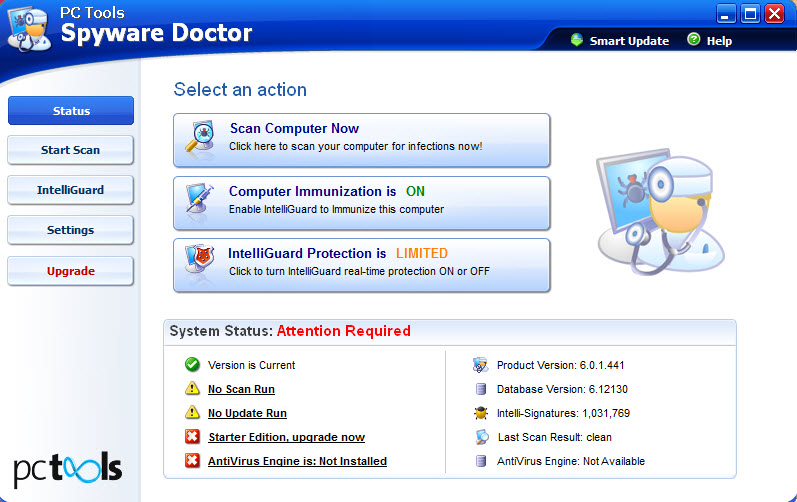Click the Intelli-Signatures bug icon

coord(481,413)
